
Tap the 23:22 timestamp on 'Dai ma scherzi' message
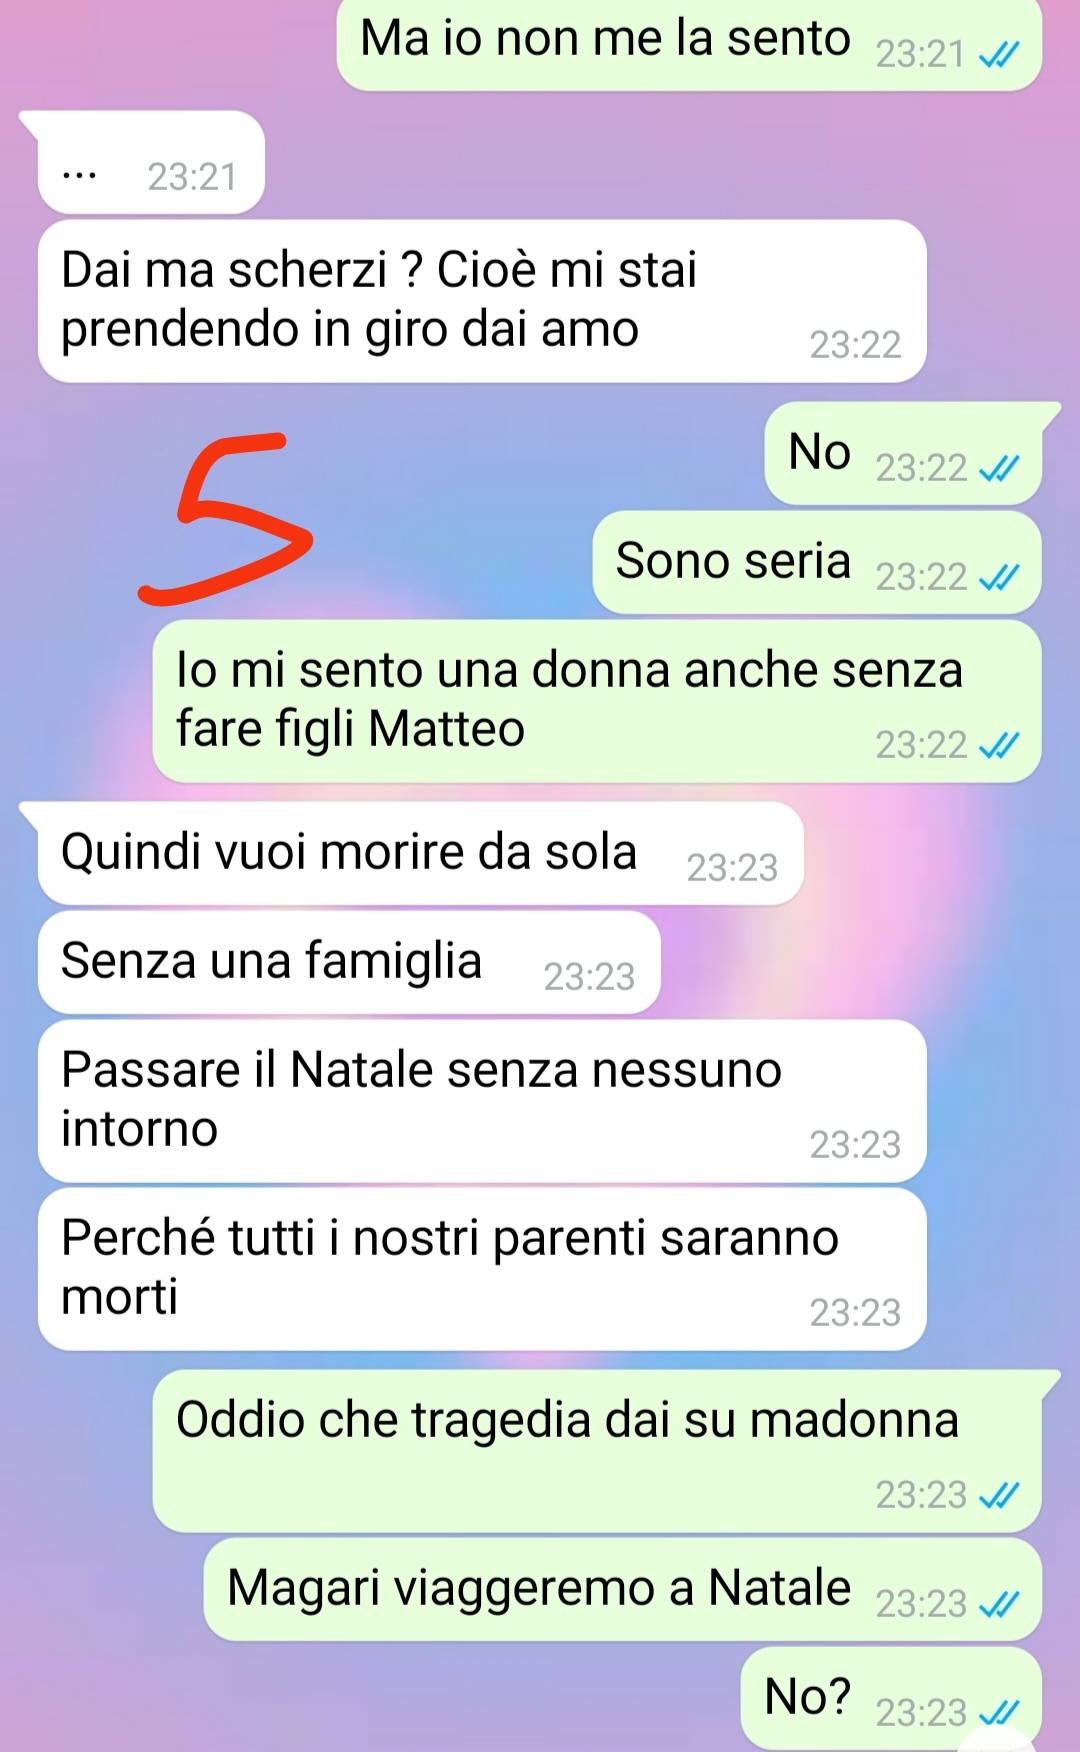[x=855, y=345]
